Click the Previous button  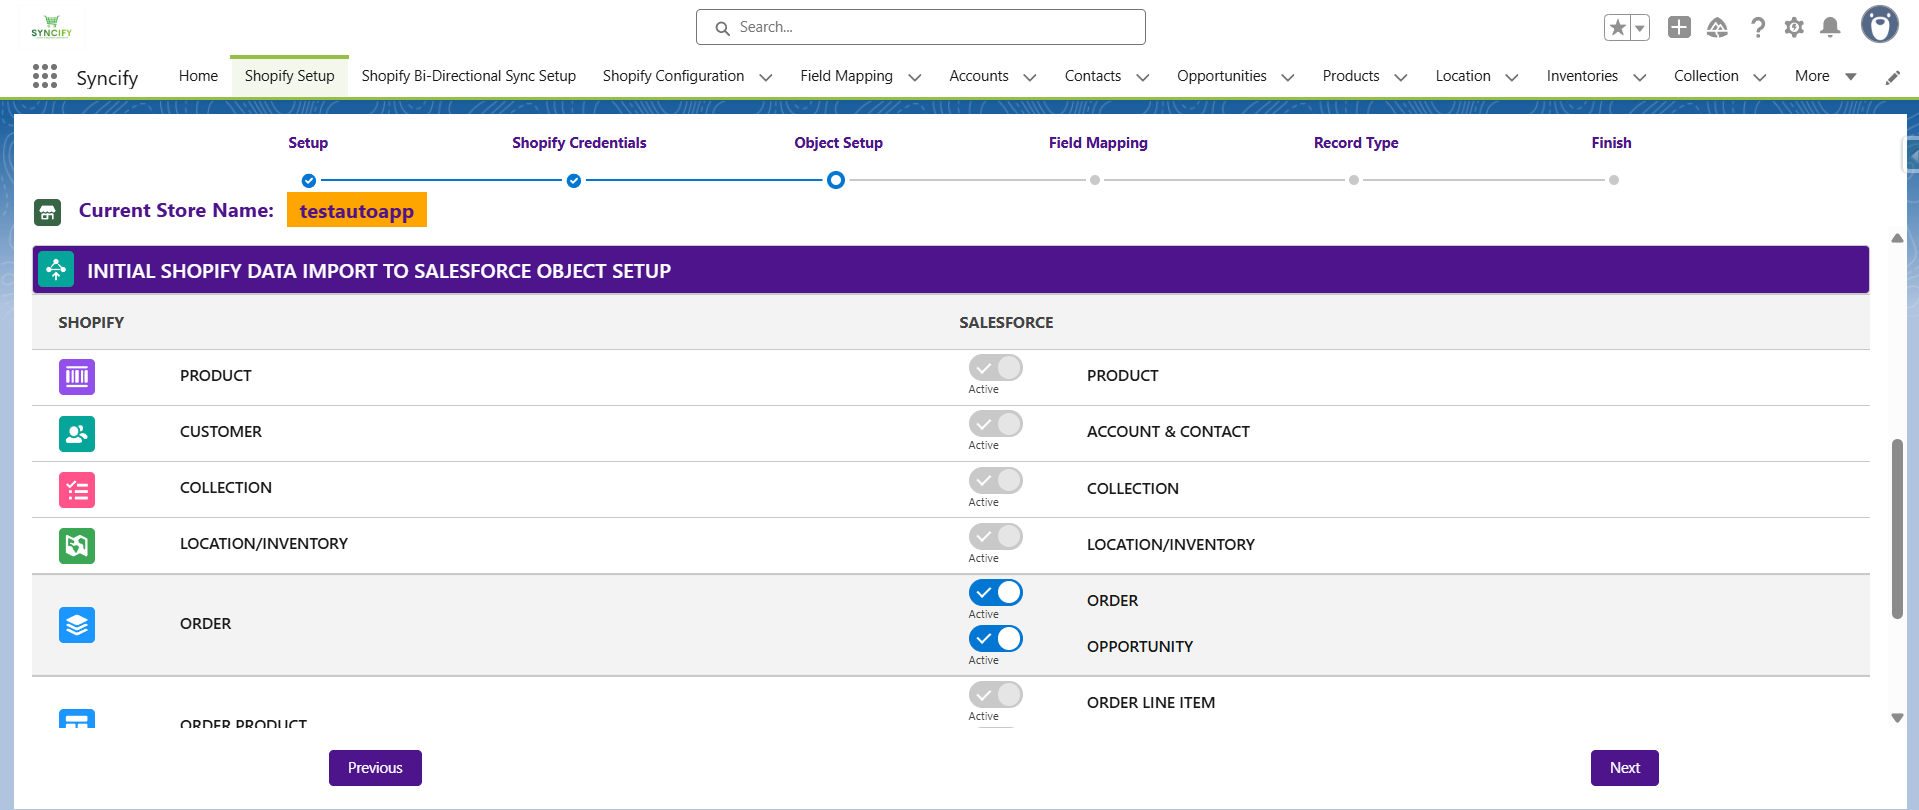pyautogui.click(x=375, y=768)
